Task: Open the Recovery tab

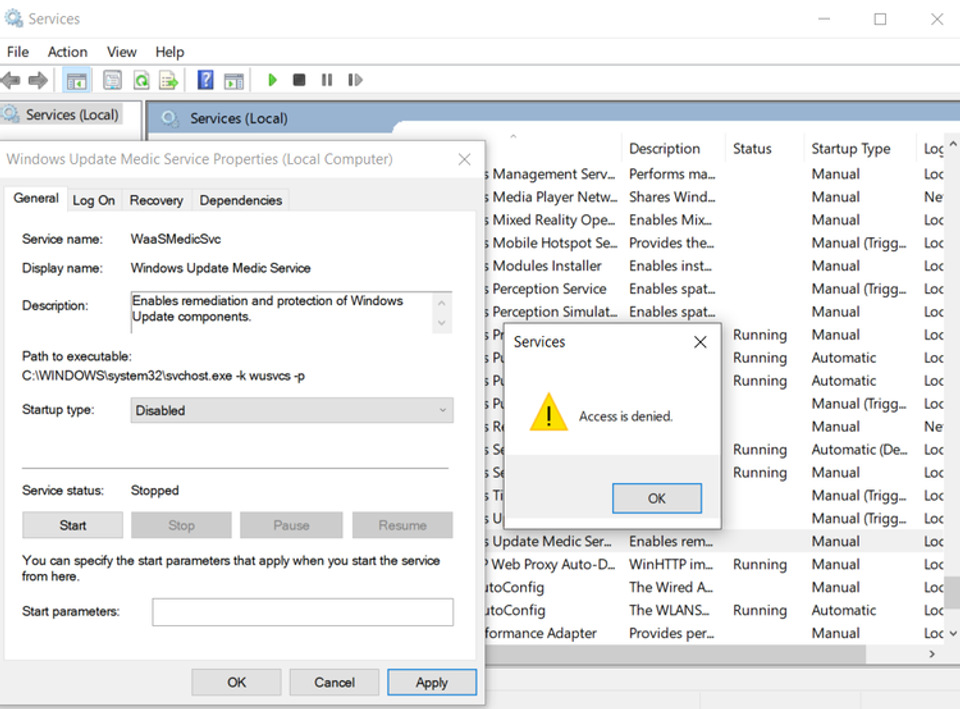Action: 156,200
